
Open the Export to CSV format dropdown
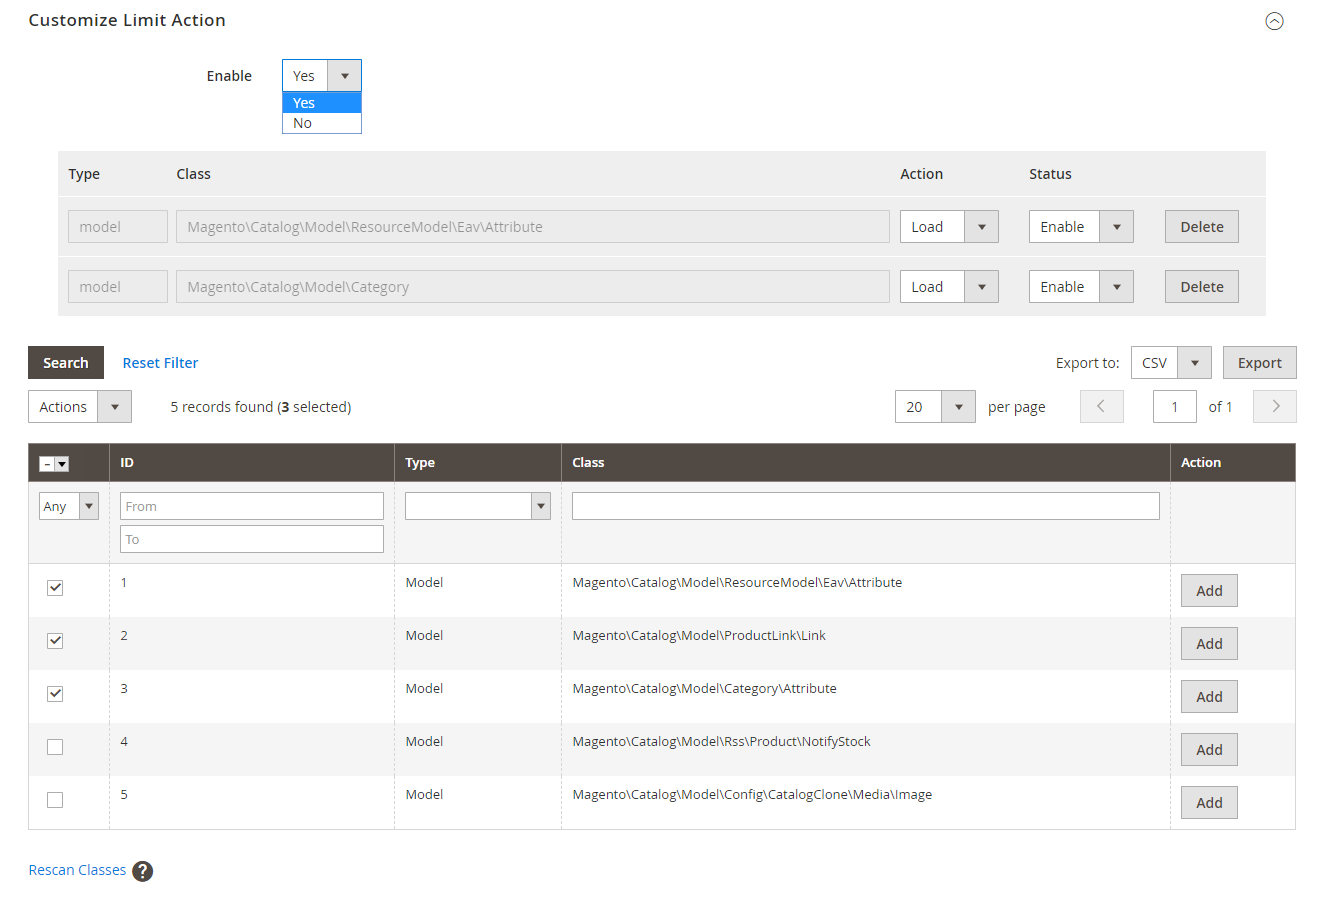tap(1171, 363)
